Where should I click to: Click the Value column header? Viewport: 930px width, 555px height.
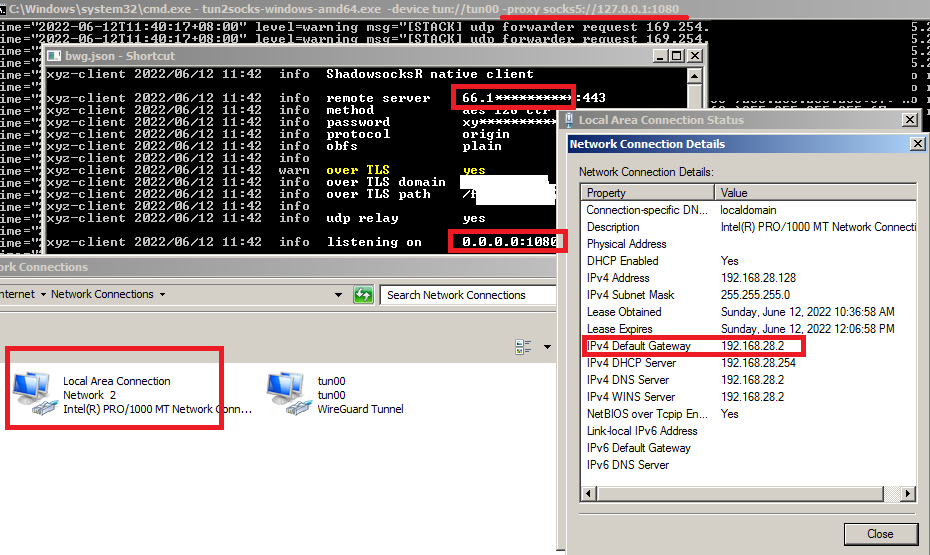[816, 193]
